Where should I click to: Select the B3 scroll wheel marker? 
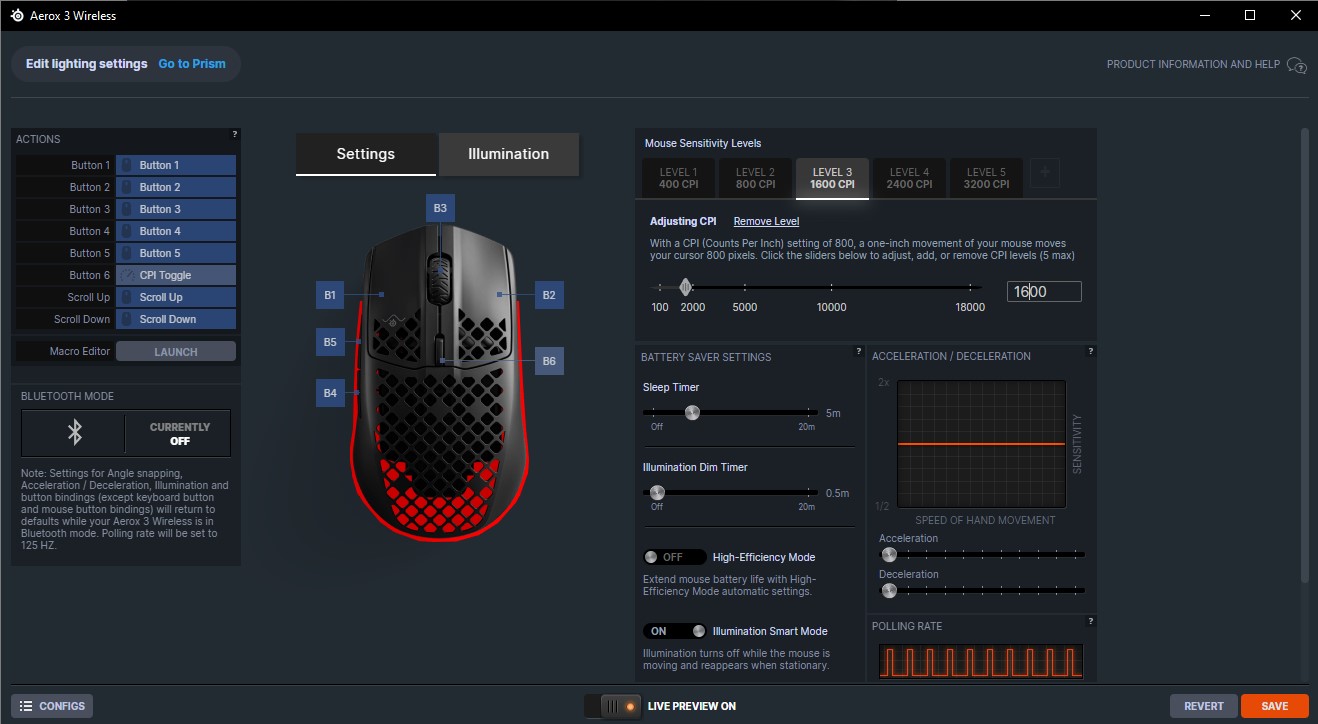click(440, 208)
